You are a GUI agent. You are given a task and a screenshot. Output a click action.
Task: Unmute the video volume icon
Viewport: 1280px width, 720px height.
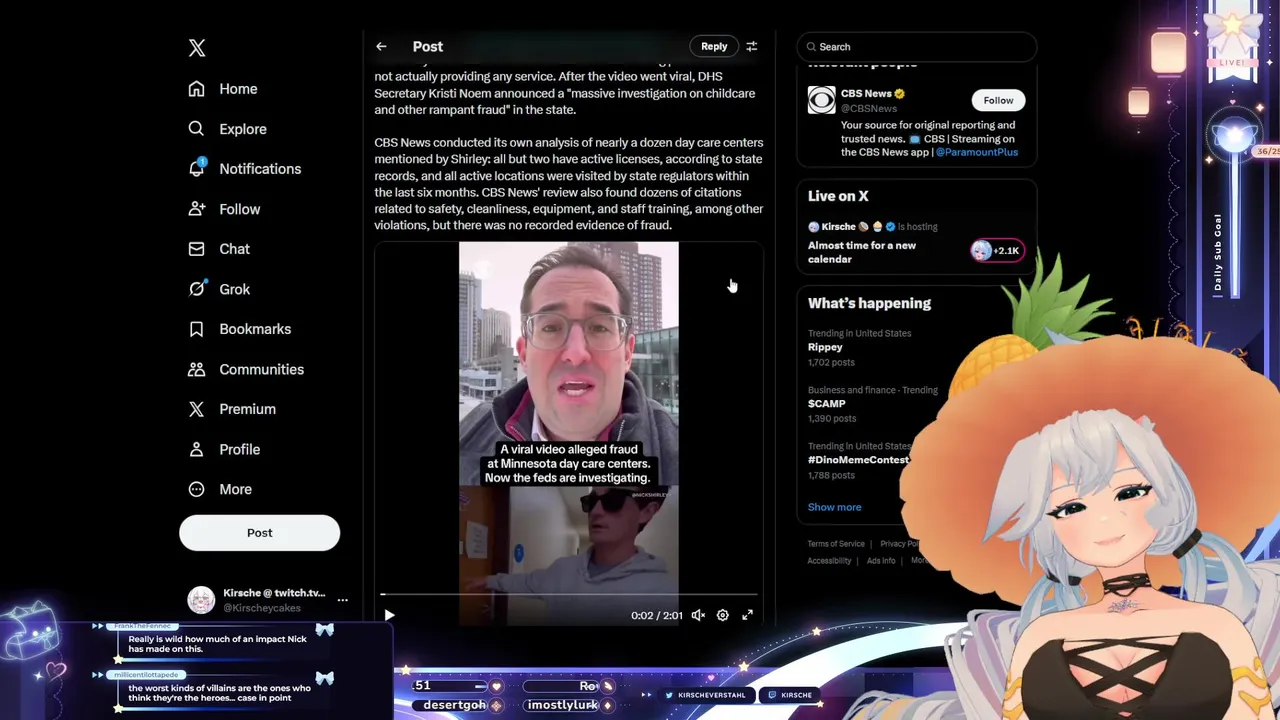pos(698,615)
